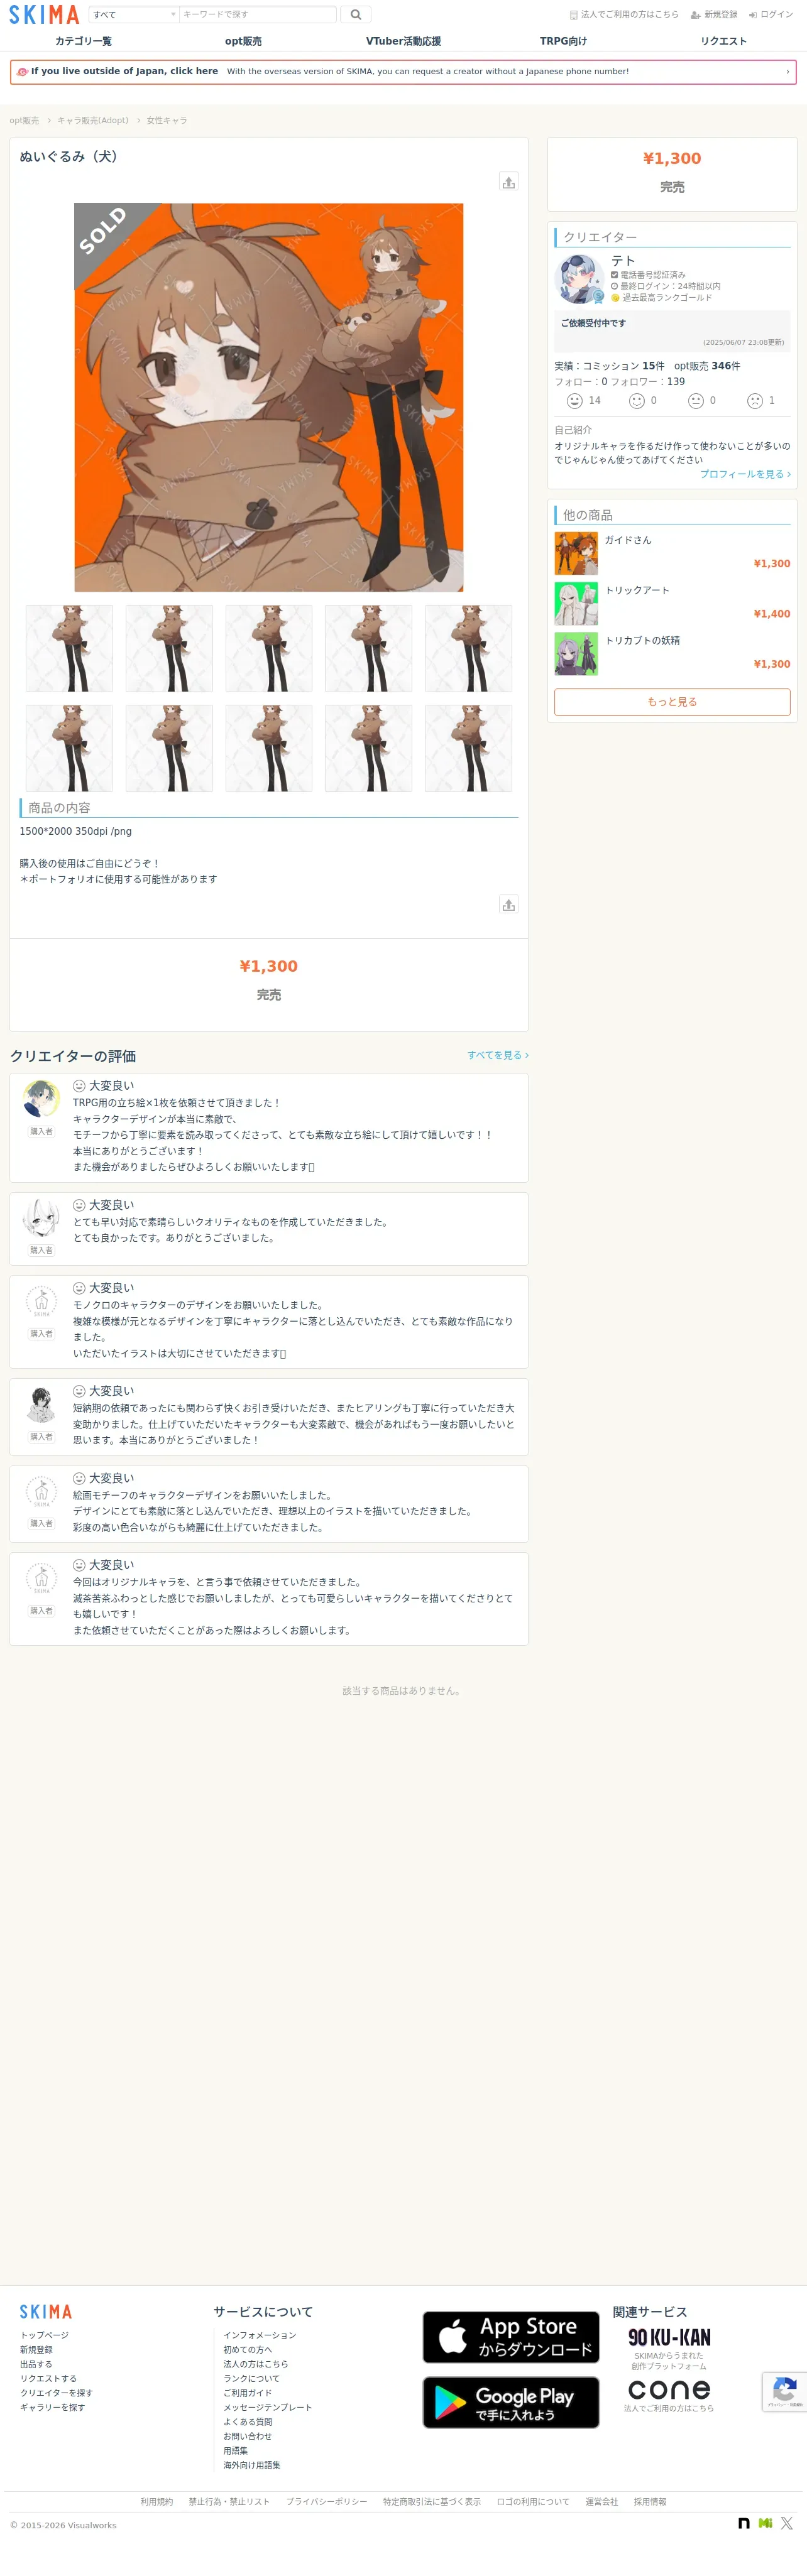Click 新規登録 in the top header
This screenshot has height=2576, width=807.
(x=714, y=15)
